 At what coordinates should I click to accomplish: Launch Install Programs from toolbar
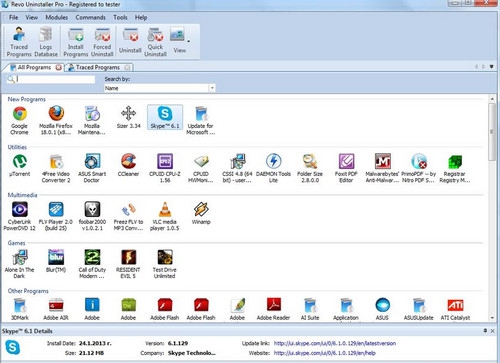coord(76,42)
